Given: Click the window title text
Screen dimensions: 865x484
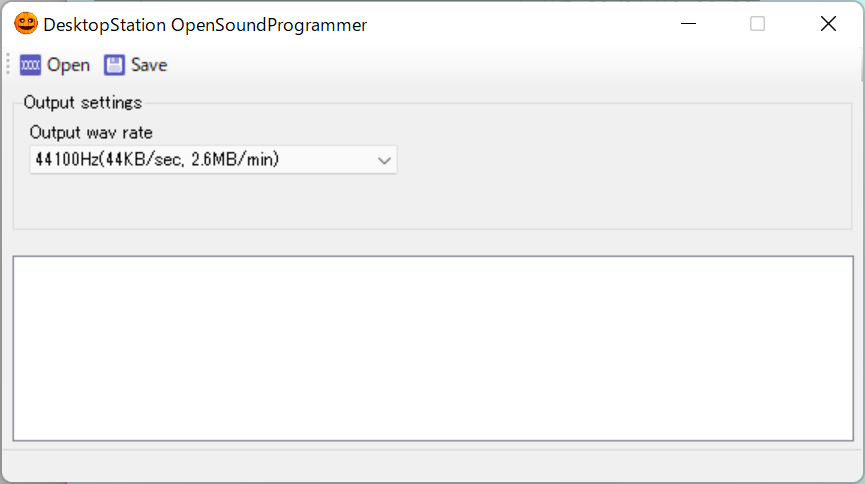Looking at the screenshot, I should [x=205, y=25].
